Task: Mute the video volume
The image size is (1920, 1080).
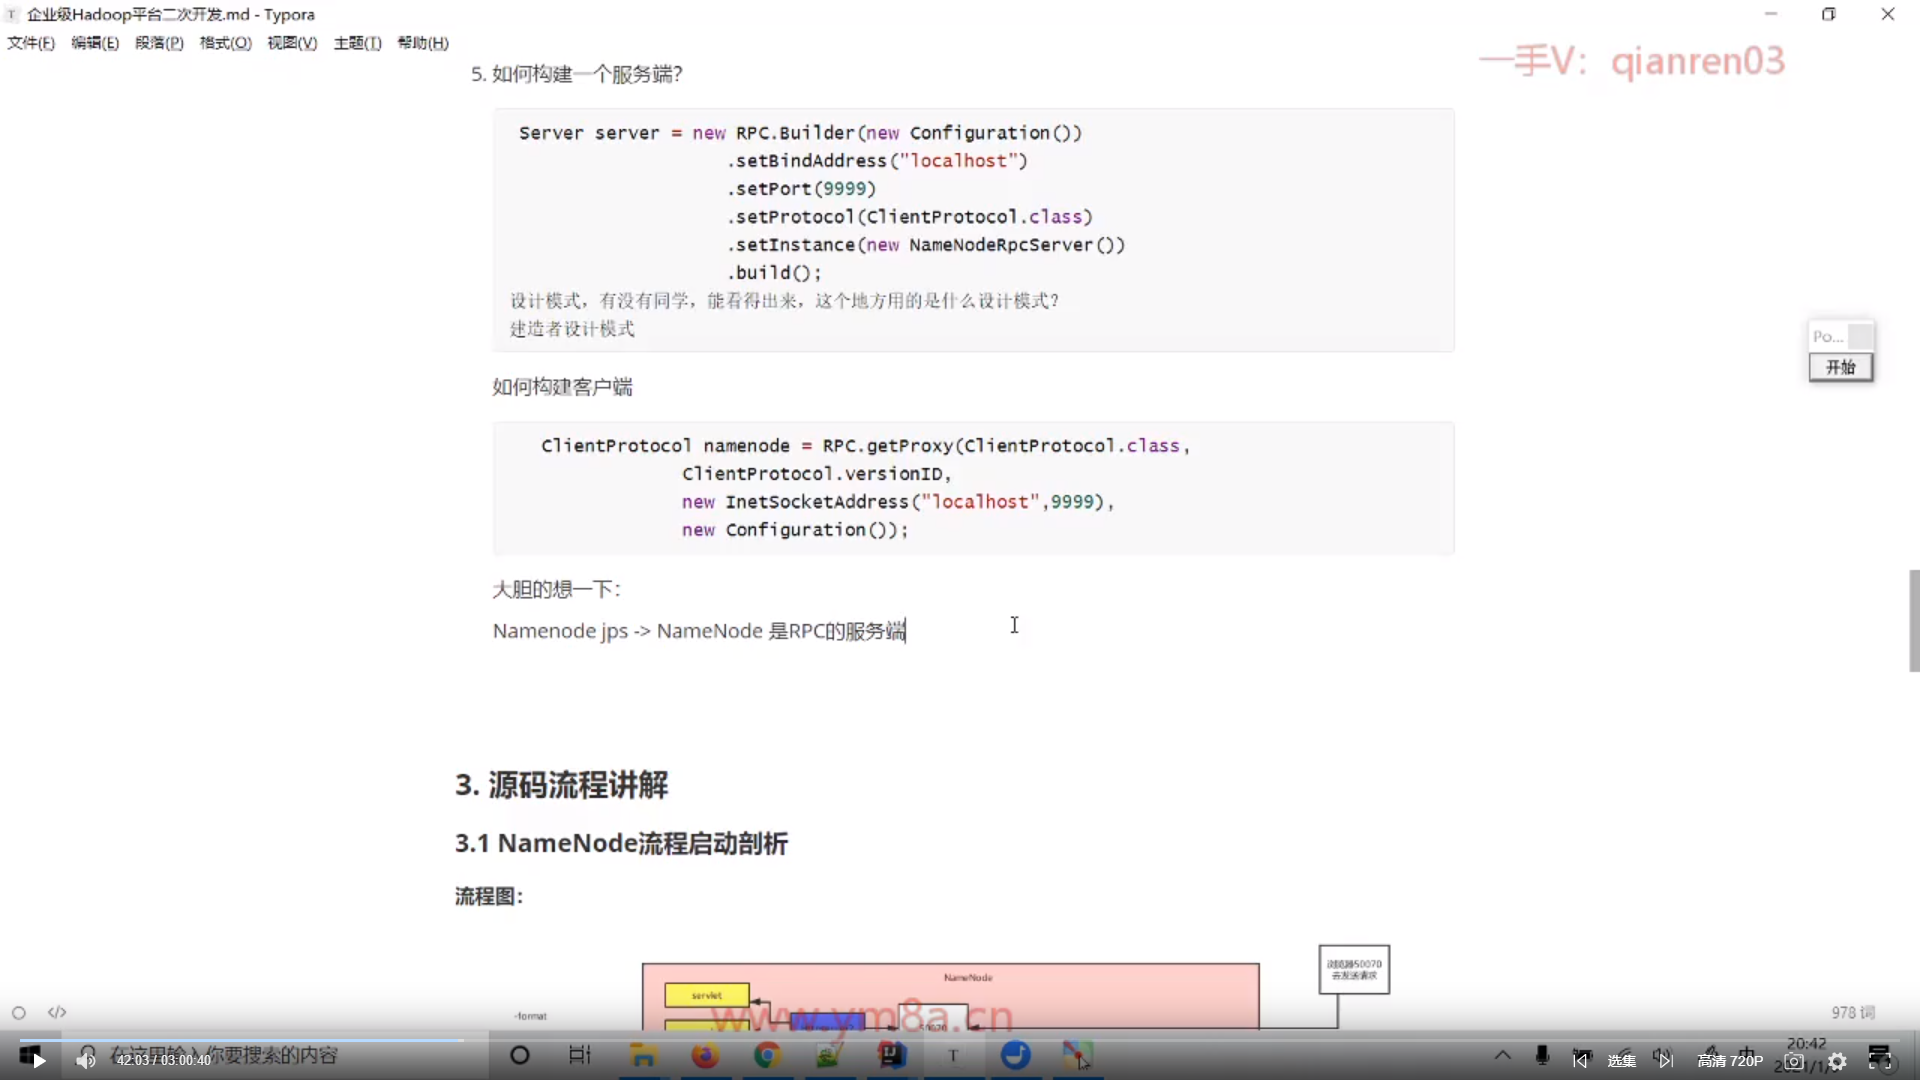Action: point(86,1060)
